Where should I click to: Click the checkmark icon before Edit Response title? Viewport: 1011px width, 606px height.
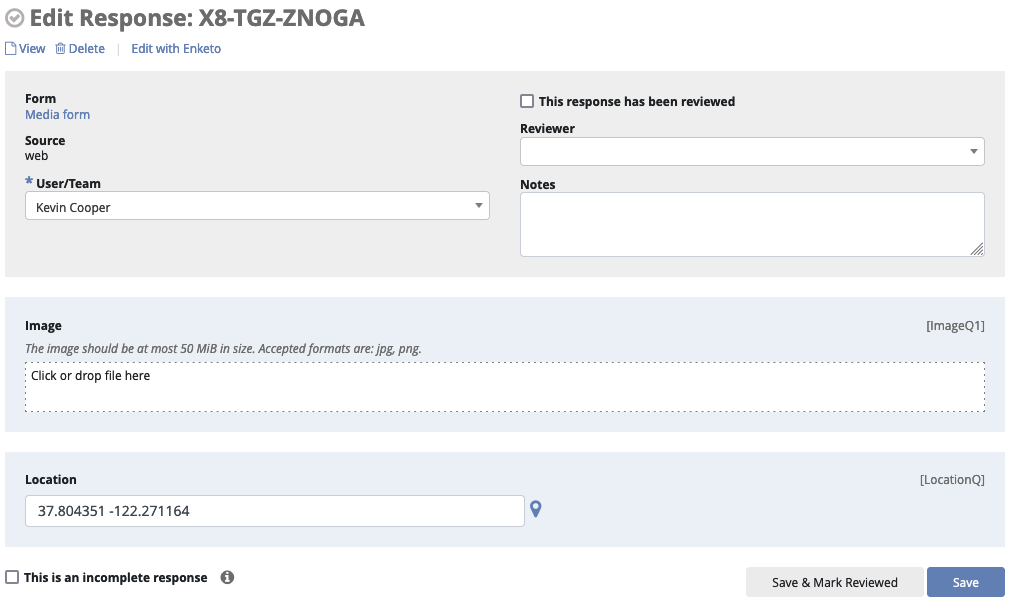click(15, 18)
